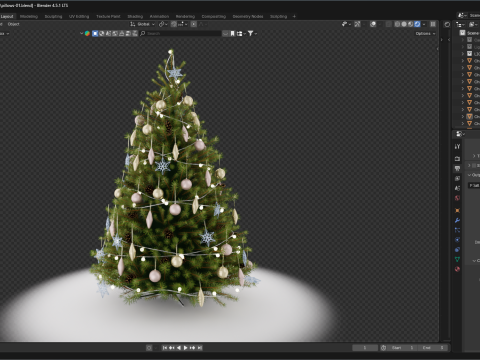Viewport: 480px width, 360px height.
Task: Switch to Material Preview shading
Action: 410,24
